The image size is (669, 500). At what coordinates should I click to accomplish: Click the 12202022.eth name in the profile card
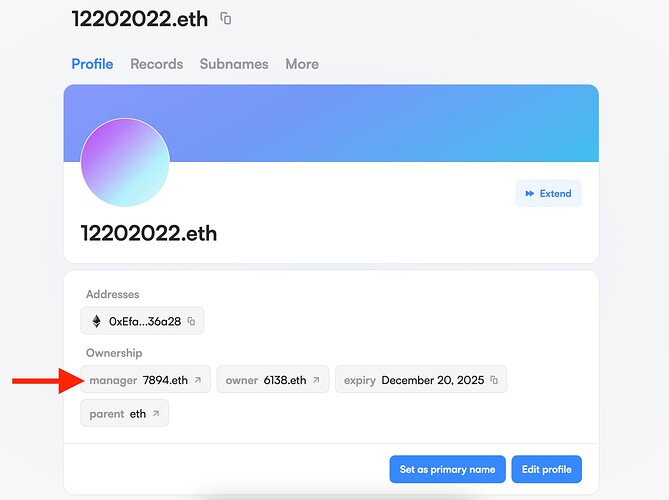pos(149,233)
